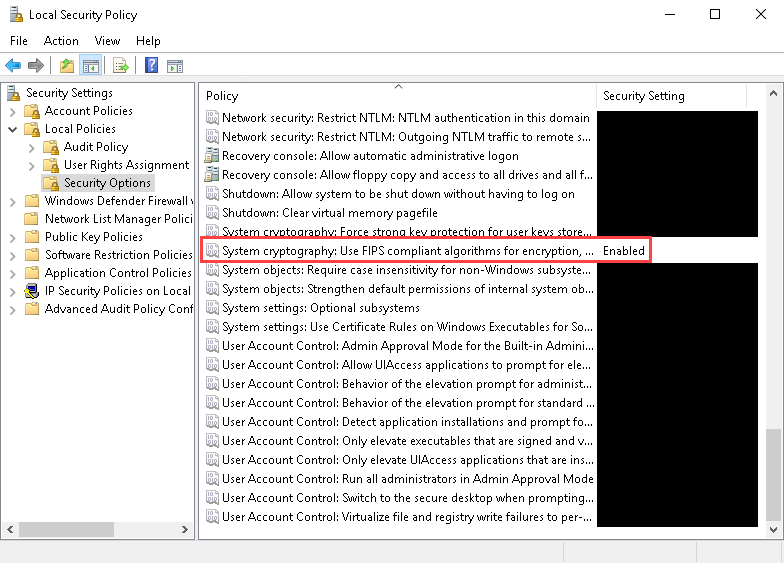Expand the Account Policies node

(x=12, y=111)
